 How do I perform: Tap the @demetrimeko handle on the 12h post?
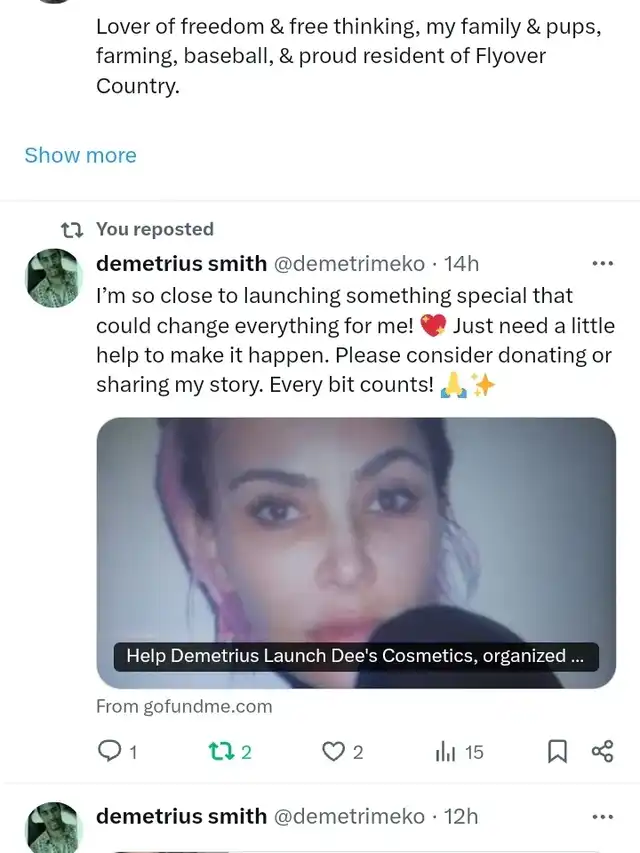(x=349, y=817)
